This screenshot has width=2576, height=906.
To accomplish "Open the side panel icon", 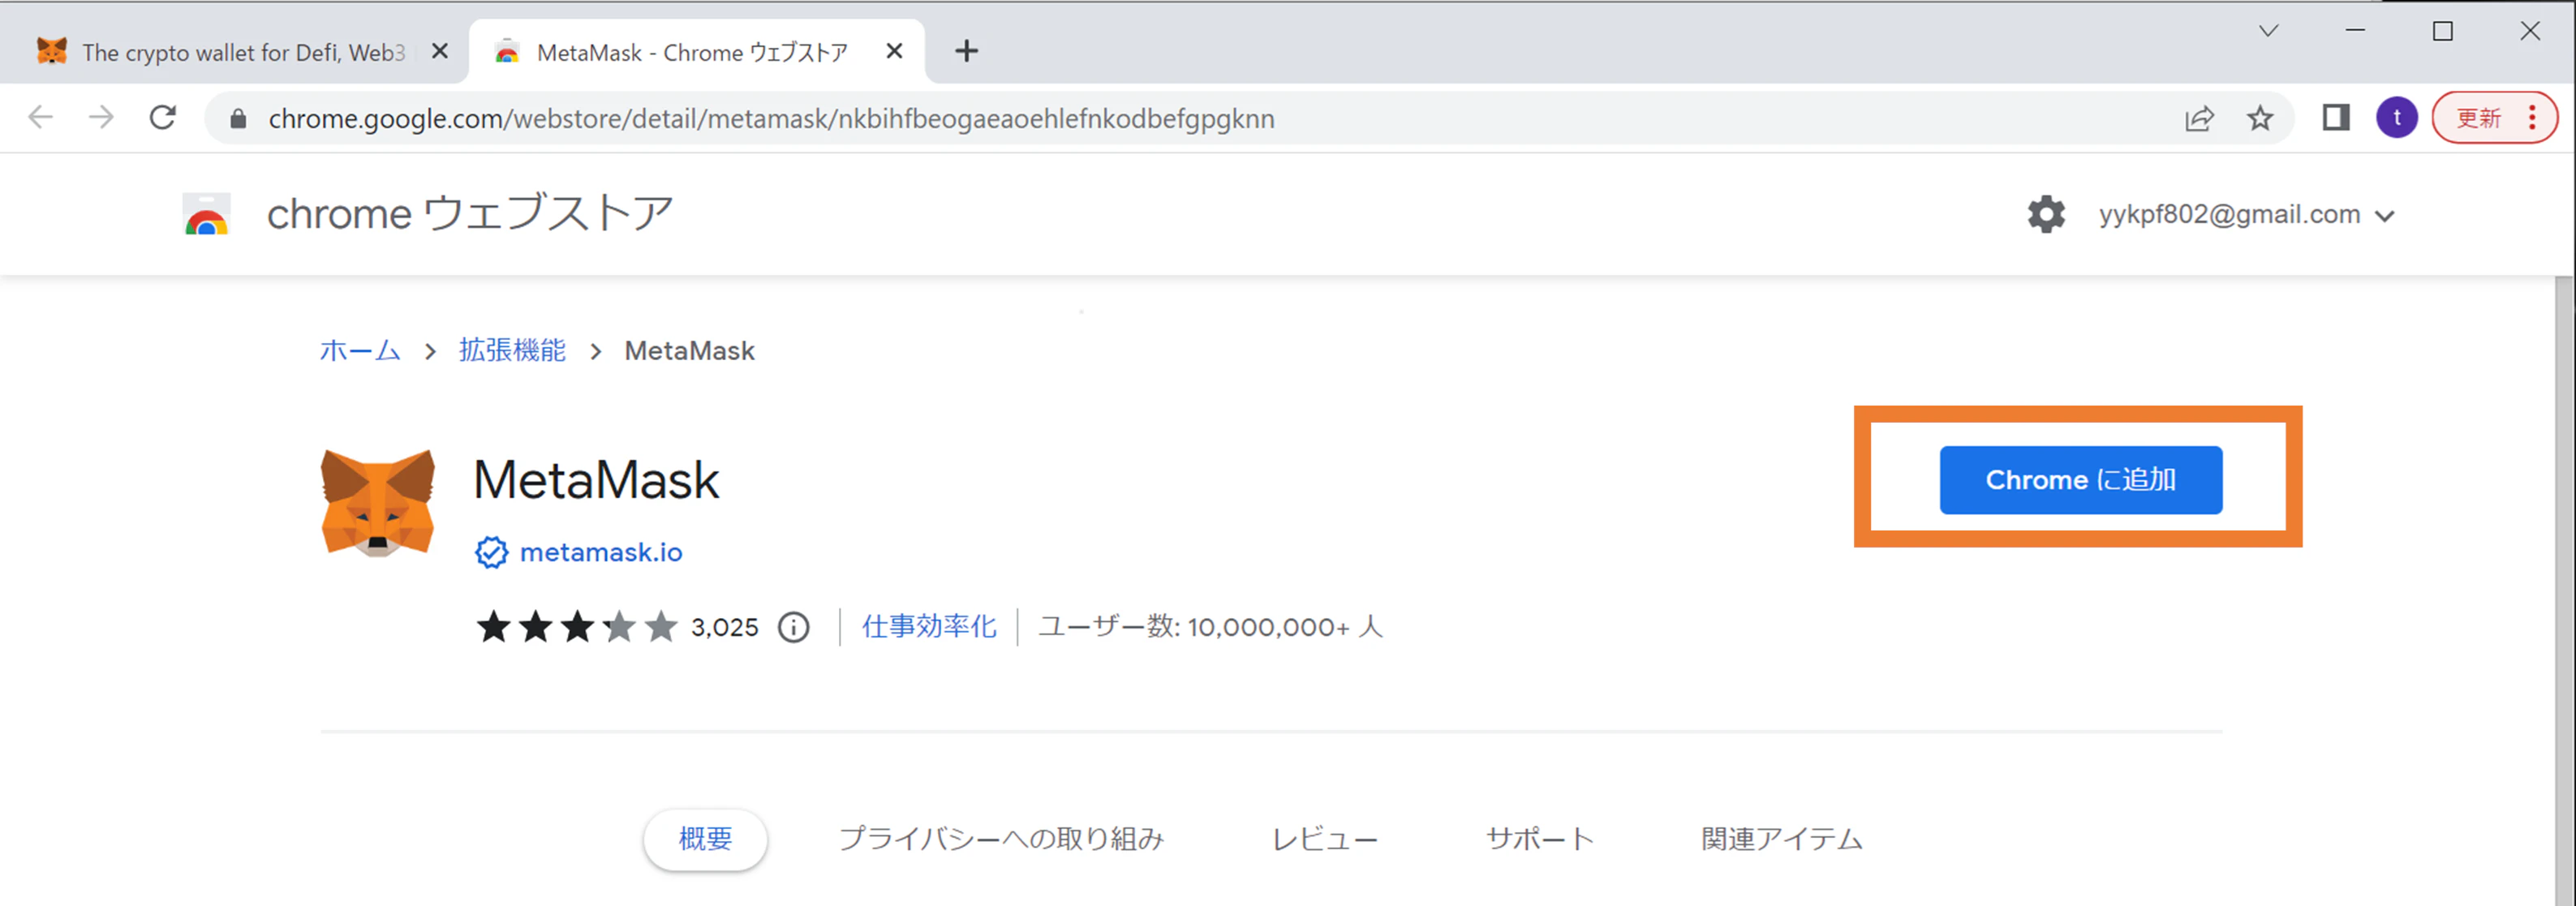I will click(x=2336, y=118).
